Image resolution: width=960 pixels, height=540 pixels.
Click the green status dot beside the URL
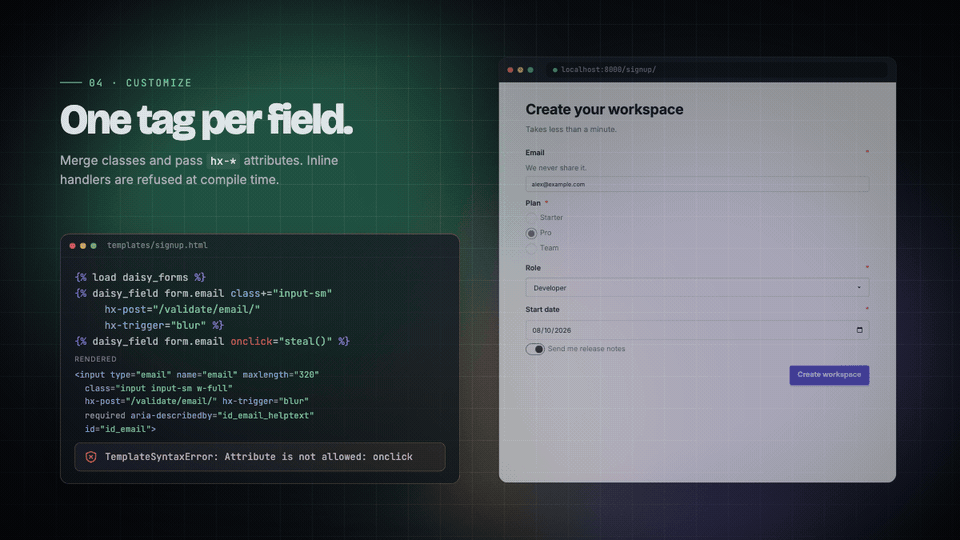click(555, 70)
